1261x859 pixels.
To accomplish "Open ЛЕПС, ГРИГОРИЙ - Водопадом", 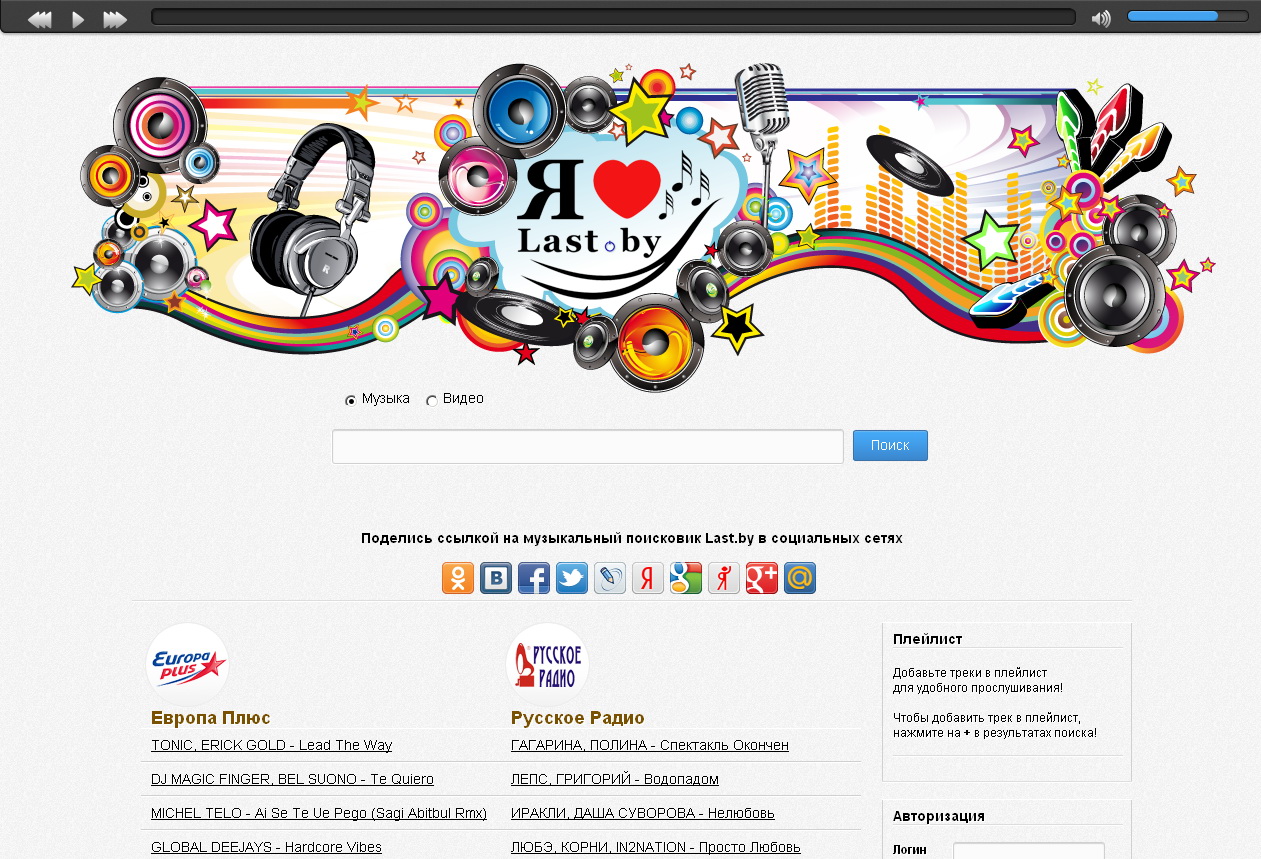I will [615, 779].
